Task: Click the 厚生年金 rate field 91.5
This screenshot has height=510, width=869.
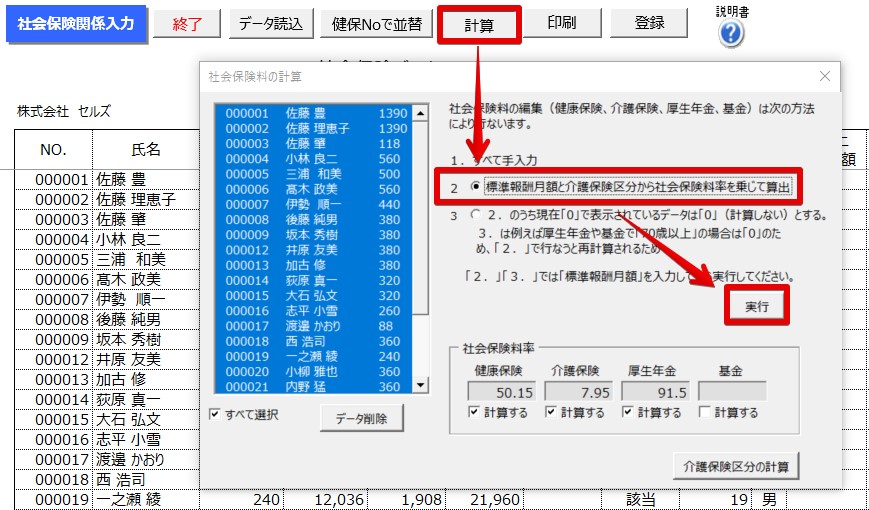Action: click(649, 392)
